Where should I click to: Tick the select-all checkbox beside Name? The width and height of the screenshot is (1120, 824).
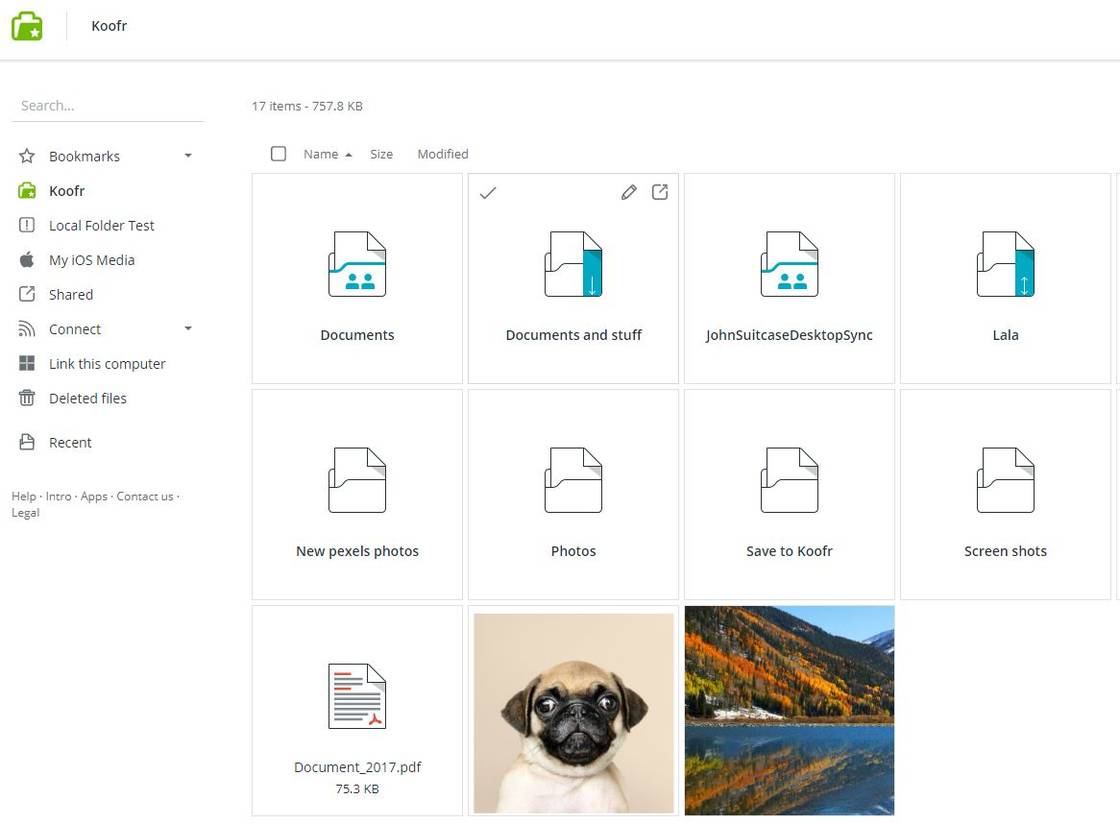click(279, 154)
